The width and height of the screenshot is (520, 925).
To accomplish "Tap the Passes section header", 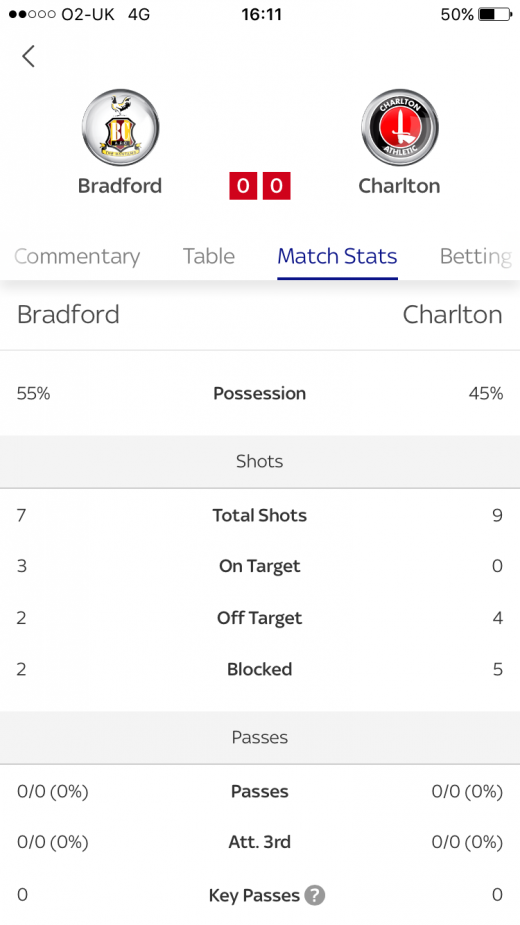I will pos(260,737).
